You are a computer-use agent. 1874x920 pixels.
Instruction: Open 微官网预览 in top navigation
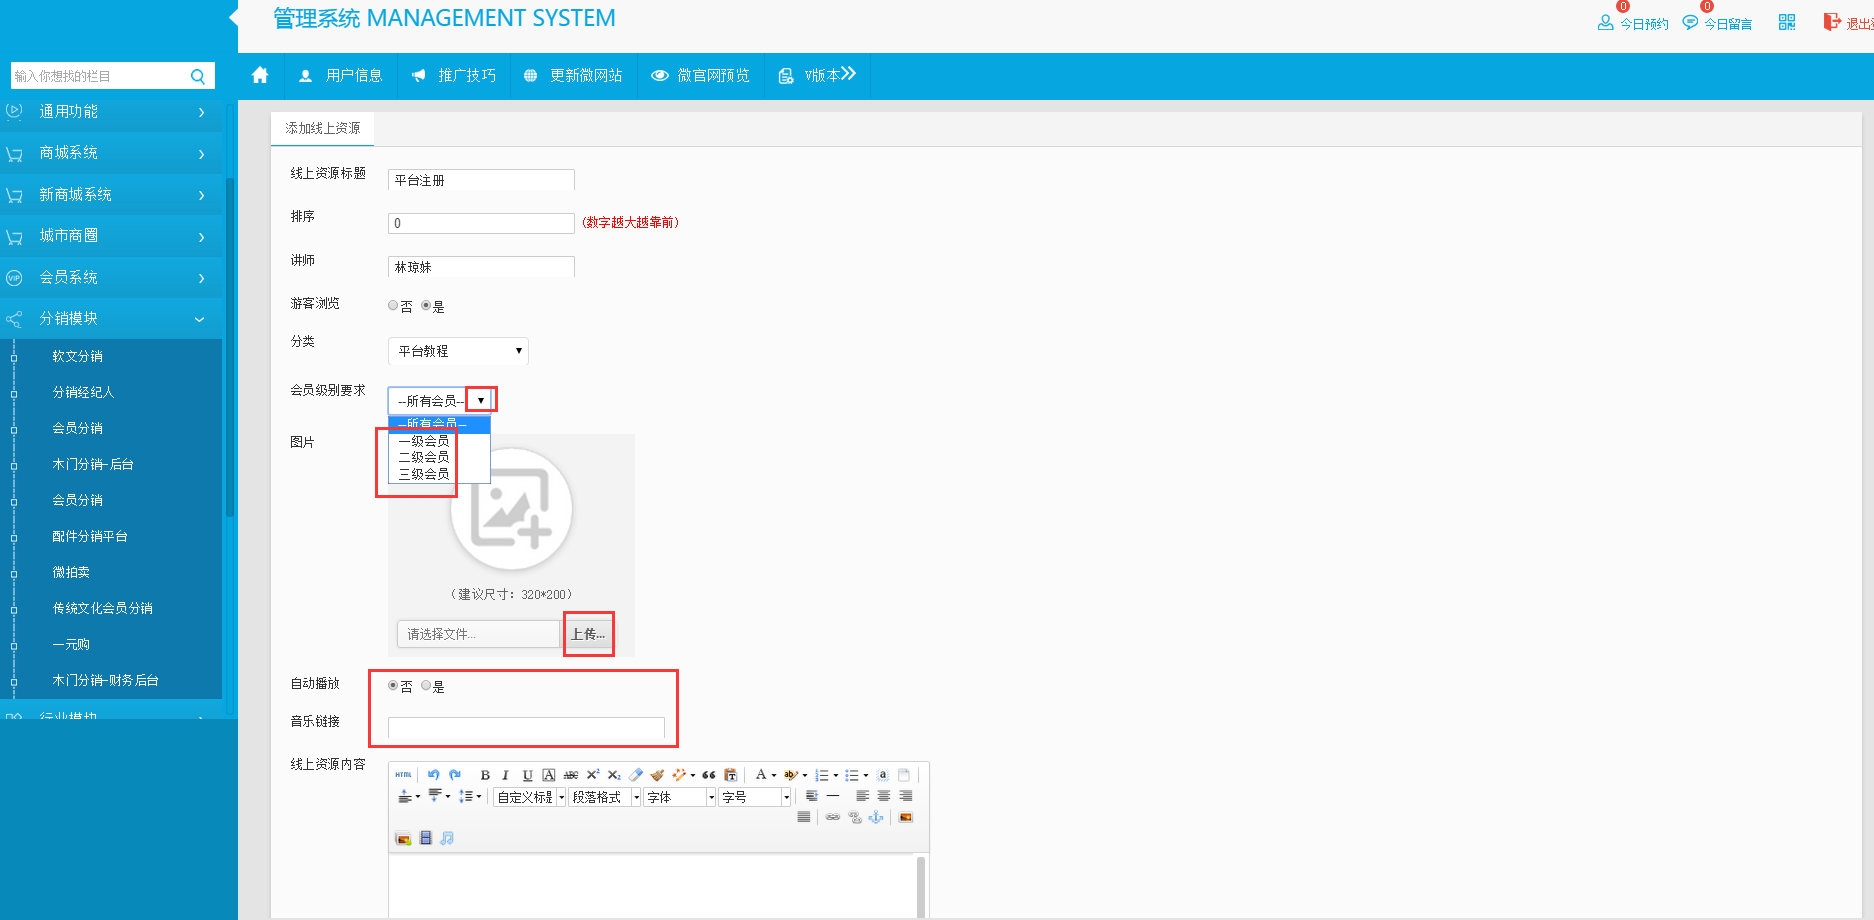pos(701,76)
